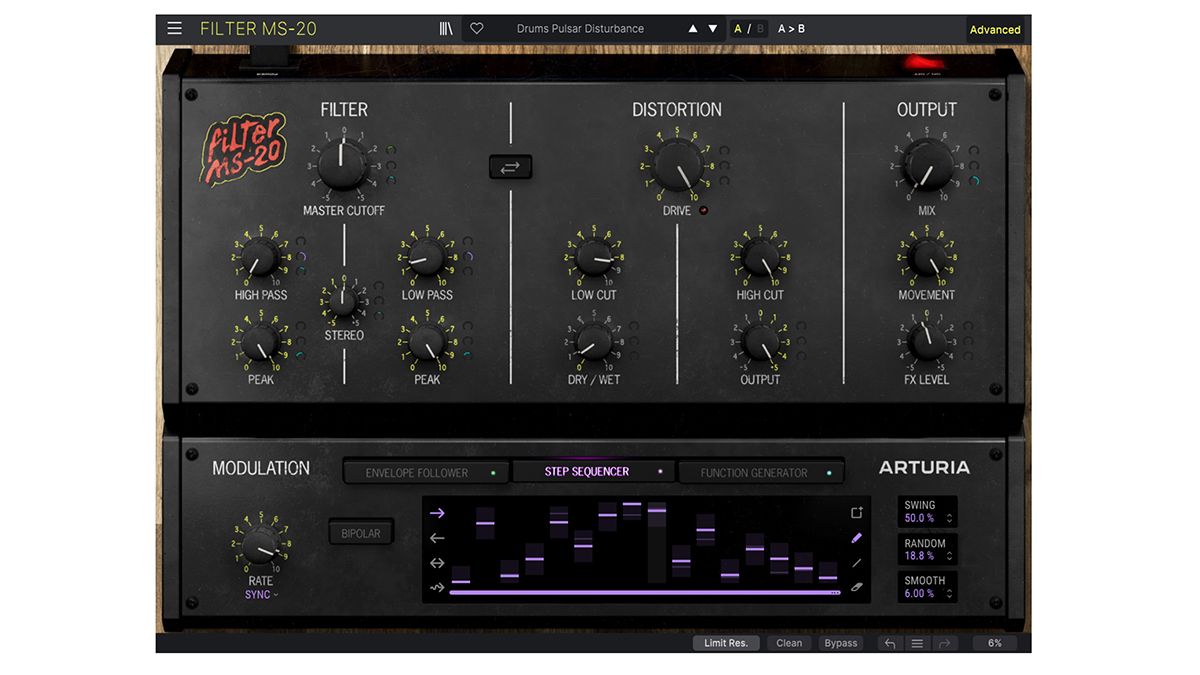Viewport: 1200px width, 675px height.
Task: Click the undo arrow in the bottom bar
Action: (890, 643)
